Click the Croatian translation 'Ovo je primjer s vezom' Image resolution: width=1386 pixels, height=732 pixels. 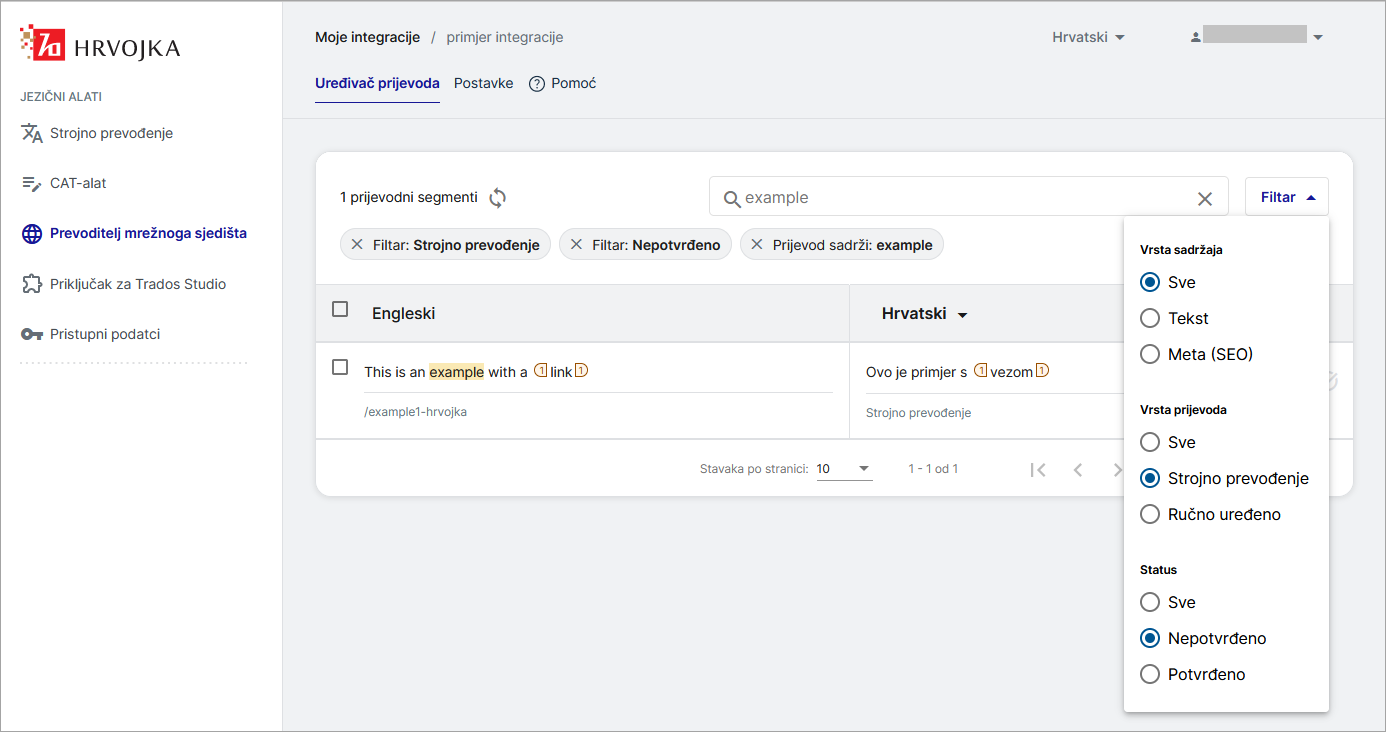[x=957, y=372]
